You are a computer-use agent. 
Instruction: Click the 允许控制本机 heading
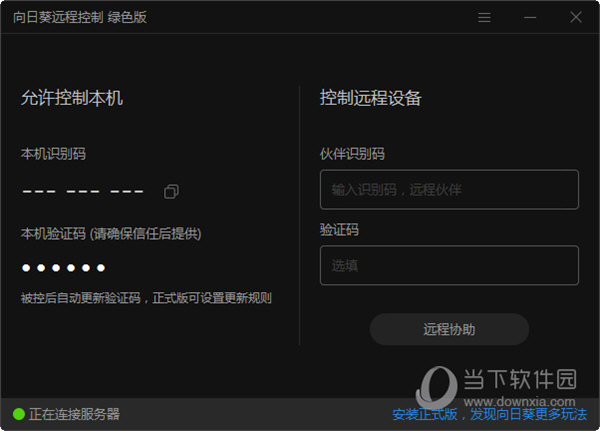(x=72, y=98)
